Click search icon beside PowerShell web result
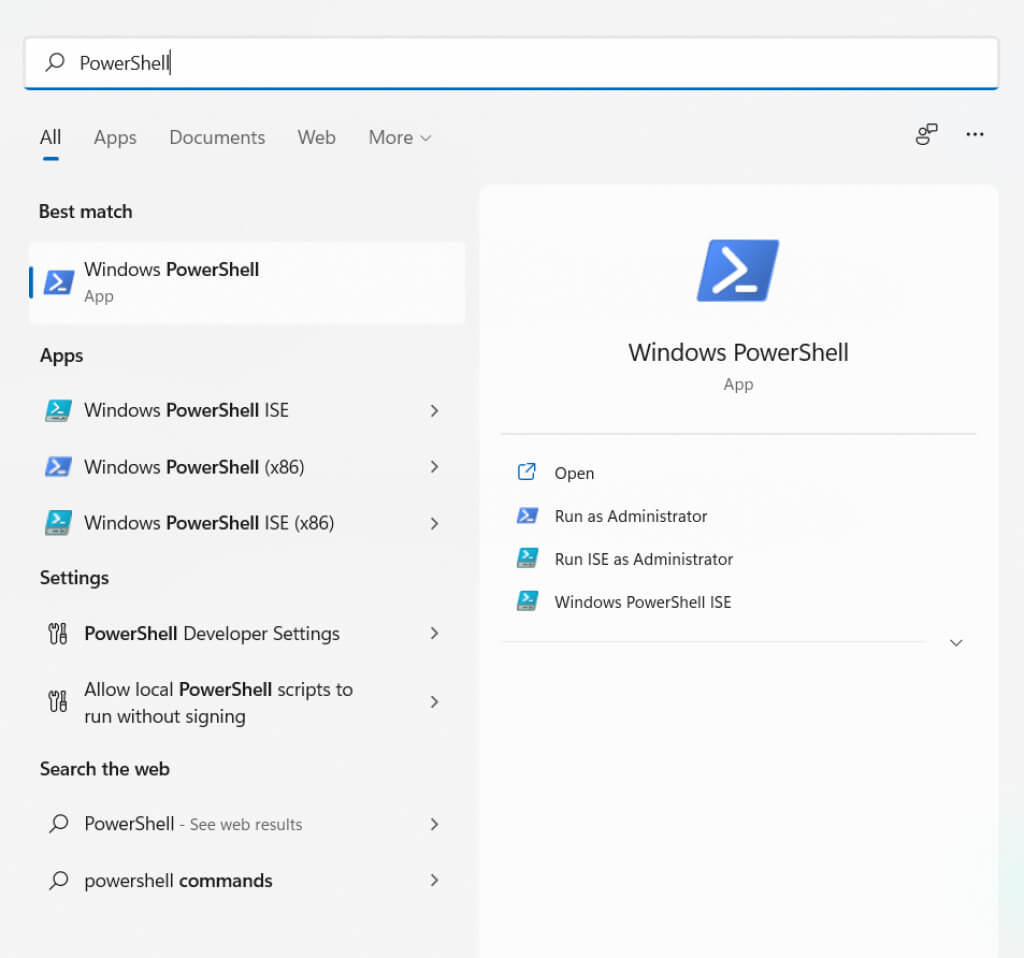Image resolution: width=1024 pixels, height=958 pixels. pos(59,823)
